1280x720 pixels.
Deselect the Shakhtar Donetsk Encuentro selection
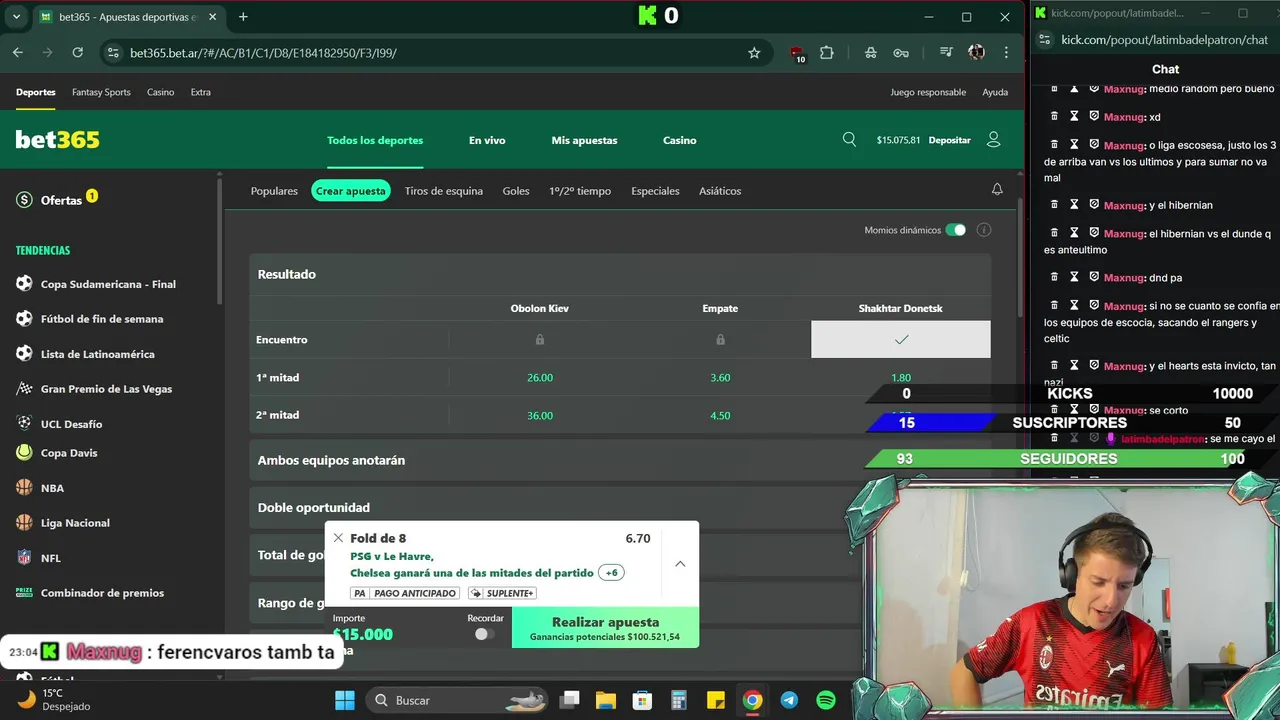(x=901, y=339)
